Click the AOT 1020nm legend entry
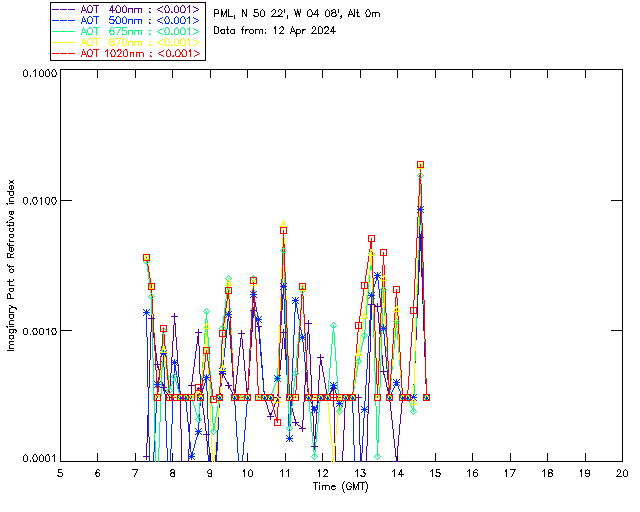Viewport: 640px width, 512px height. tap(127, 53)
